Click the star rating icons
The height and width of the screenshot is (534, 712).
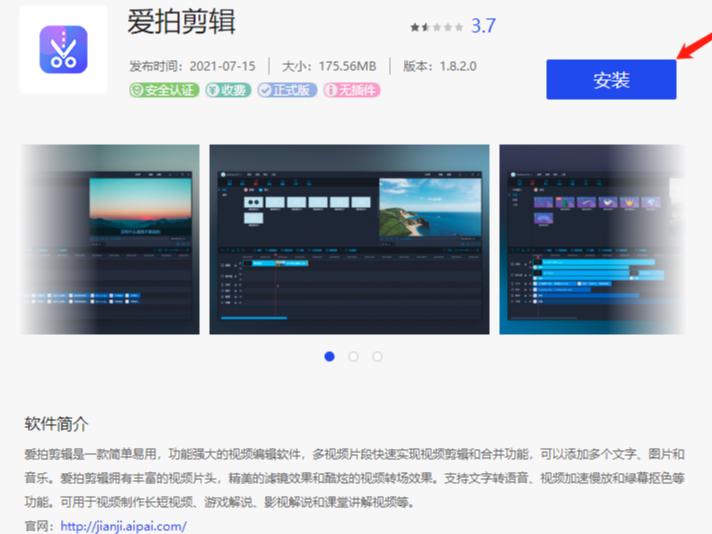click(x=436, y=27)
